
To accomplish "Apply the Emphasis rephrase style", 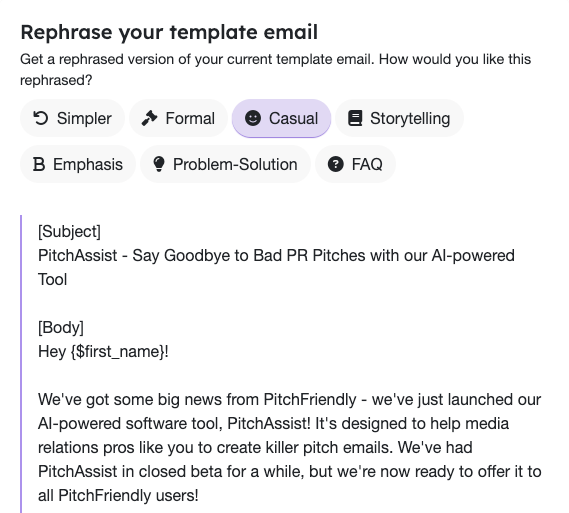I will [x=78, y=164].
